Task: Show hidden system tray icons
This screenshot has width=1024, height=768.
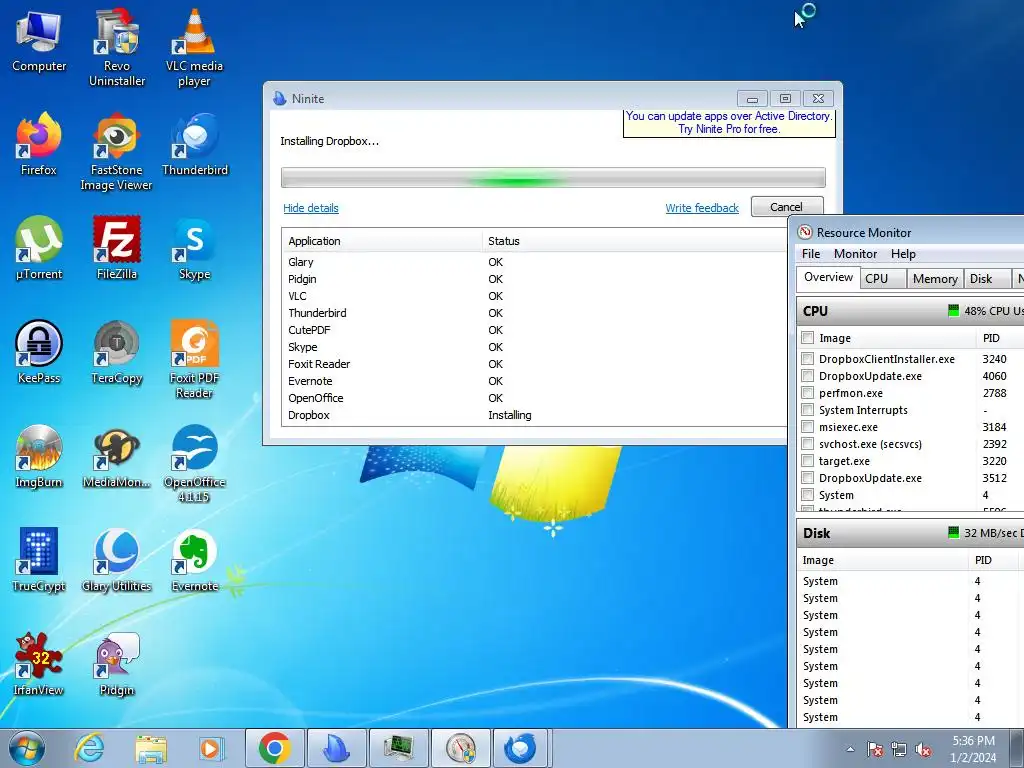Action: (x=850, y=749)
